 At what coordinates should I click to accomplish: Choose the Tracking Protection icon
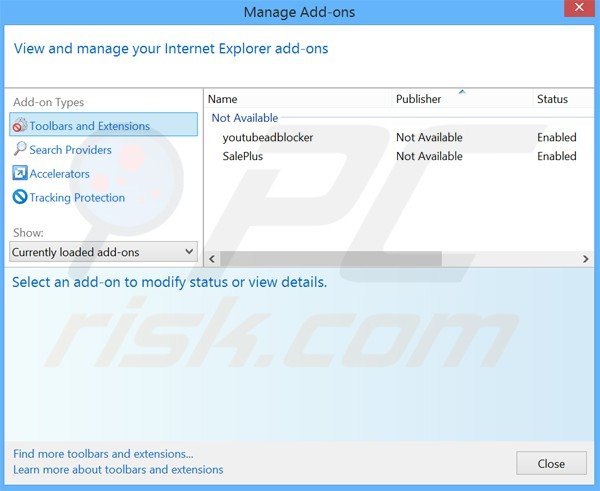pos(20,198)
